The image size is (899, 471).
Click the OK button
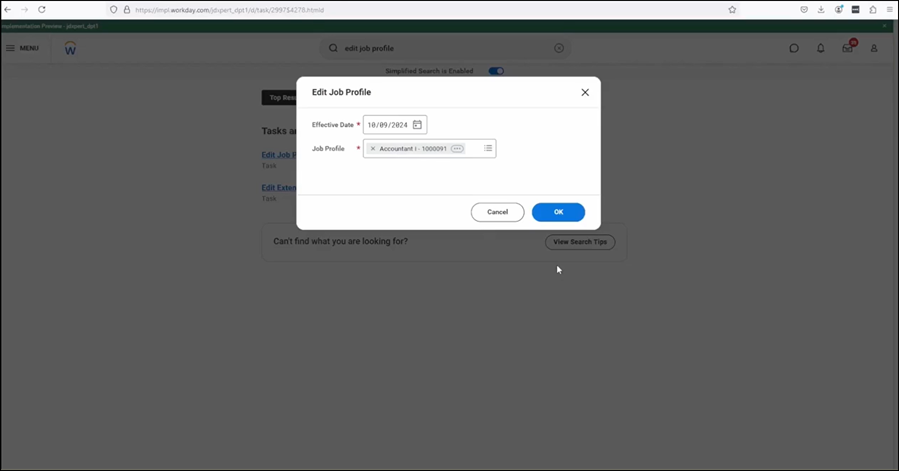[558, 212]
